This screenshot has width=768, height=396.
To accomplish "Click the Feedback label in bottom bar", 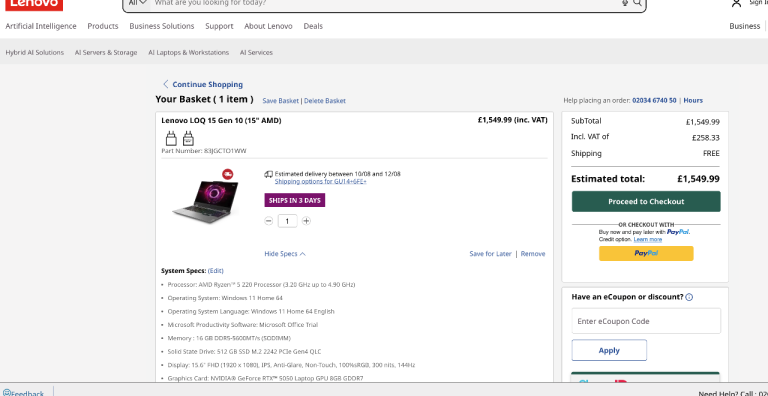I will coord(27,393).
